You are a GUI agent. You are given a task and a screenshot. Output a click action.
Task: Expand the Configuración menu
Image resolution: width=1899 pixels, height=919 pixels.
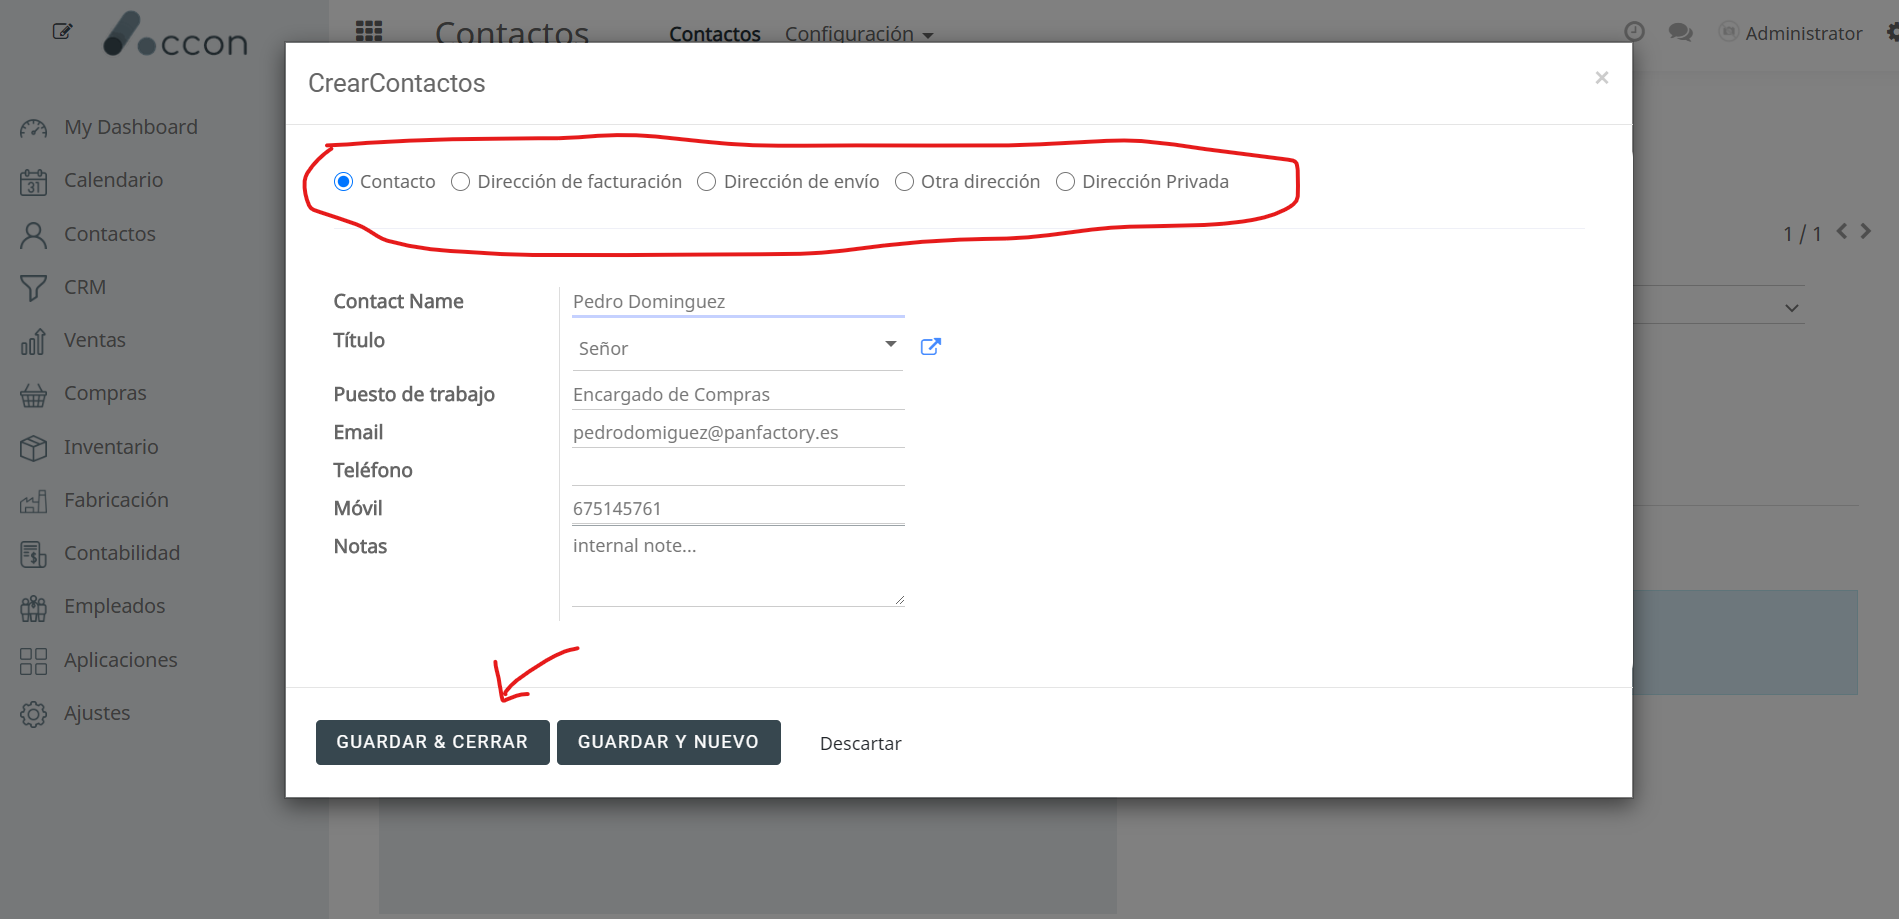859,34
